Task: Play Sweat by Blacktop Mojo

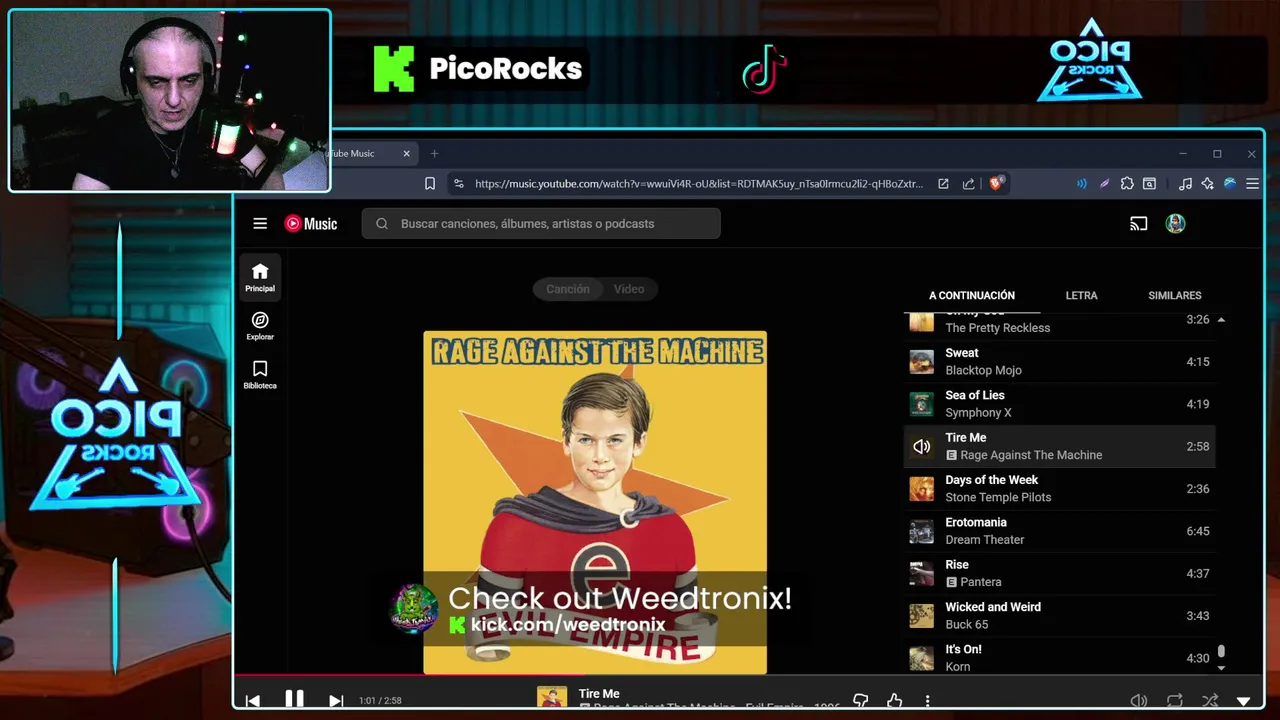Action: click(1060, 362)
